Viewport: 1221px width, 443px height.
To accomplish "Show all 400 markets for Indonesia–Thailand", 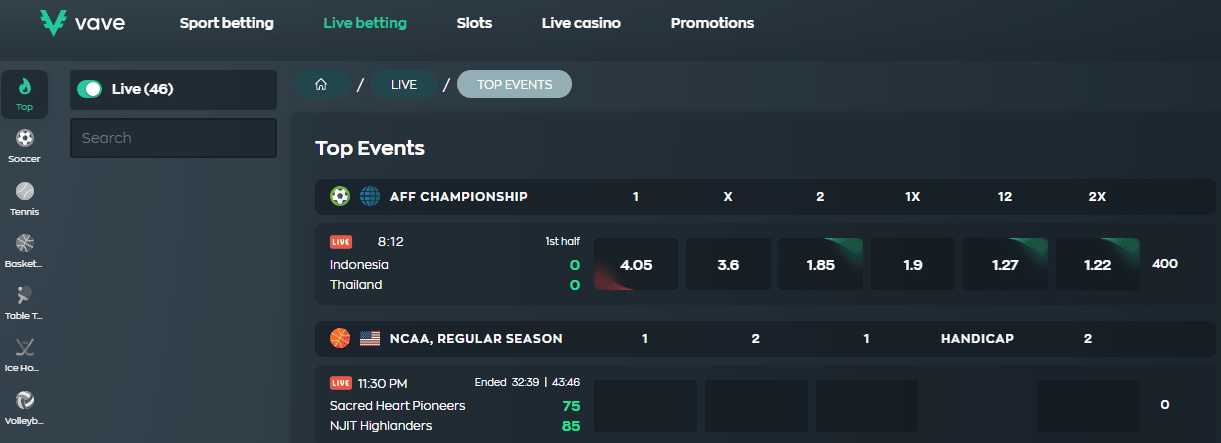I will tap(1165, 264).
